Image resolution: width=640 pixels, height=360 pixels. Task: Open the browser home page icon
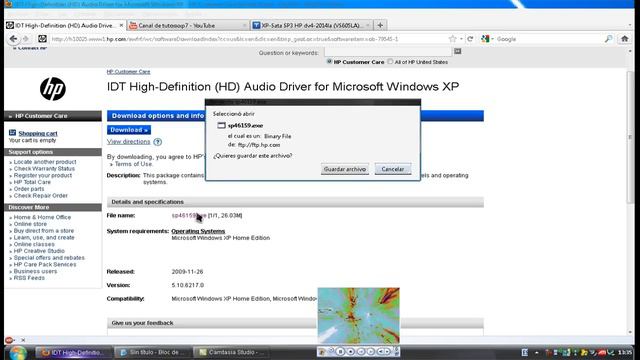tap(624, 39)
